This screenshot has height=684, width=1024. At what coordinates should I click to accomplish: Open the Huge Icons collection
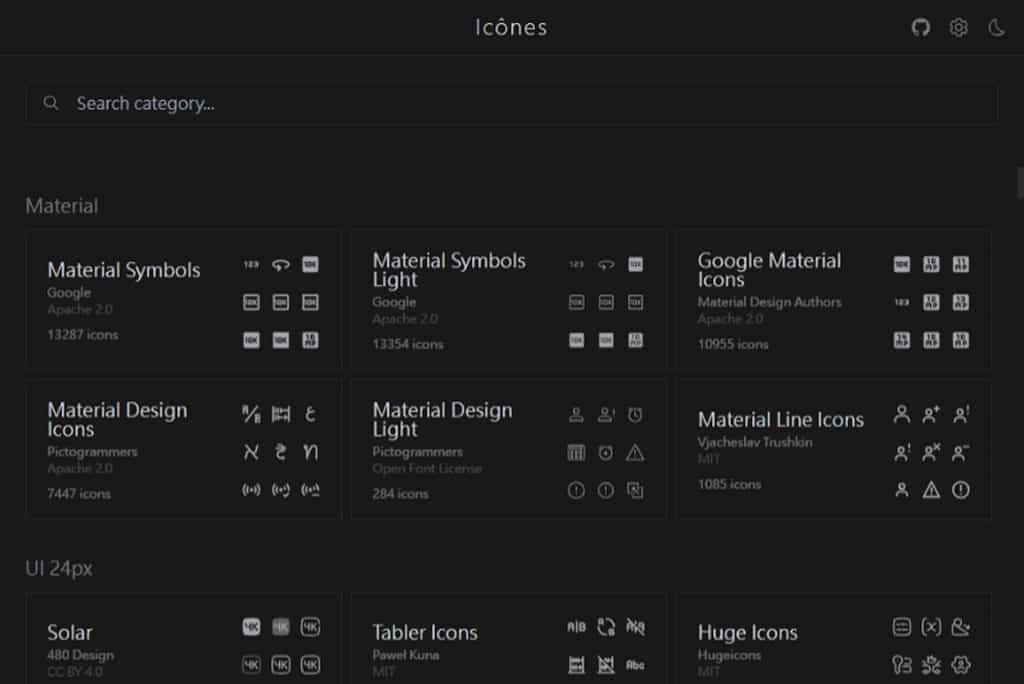[x=747, y=633]
